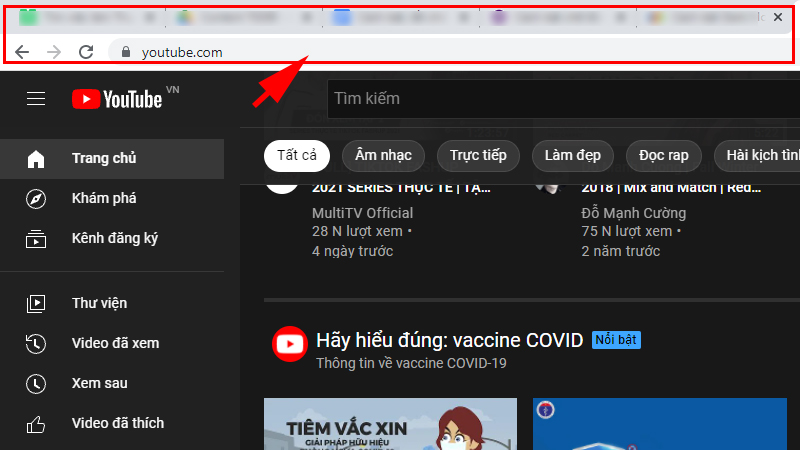The height and width of the screenshot is (450, 800).
Task: Click the compass icon for Khám phá
Action: pyautogui.click(x=36, y=198)
